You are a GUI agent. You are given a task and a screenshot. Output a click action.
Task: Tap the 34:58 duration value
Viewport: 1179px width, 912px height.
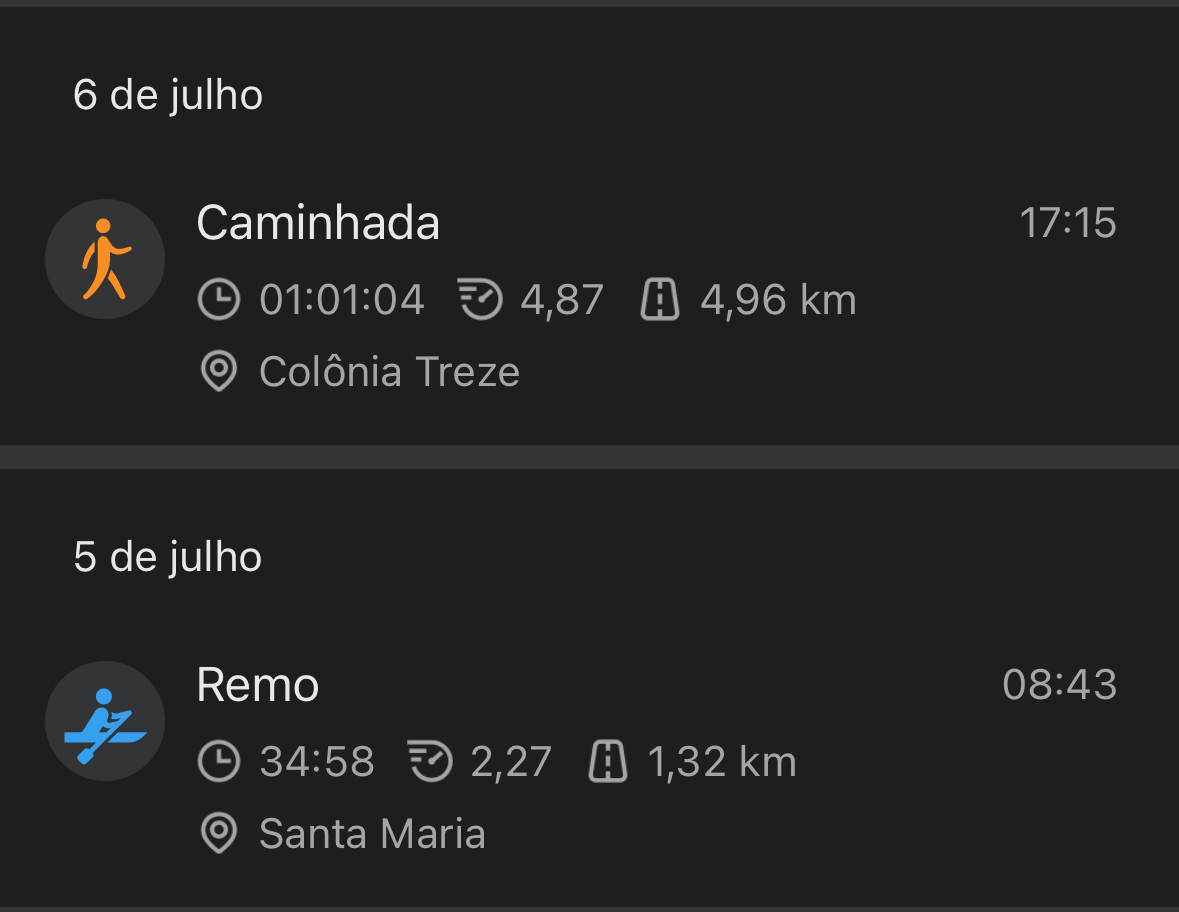[x=317, y=761]
